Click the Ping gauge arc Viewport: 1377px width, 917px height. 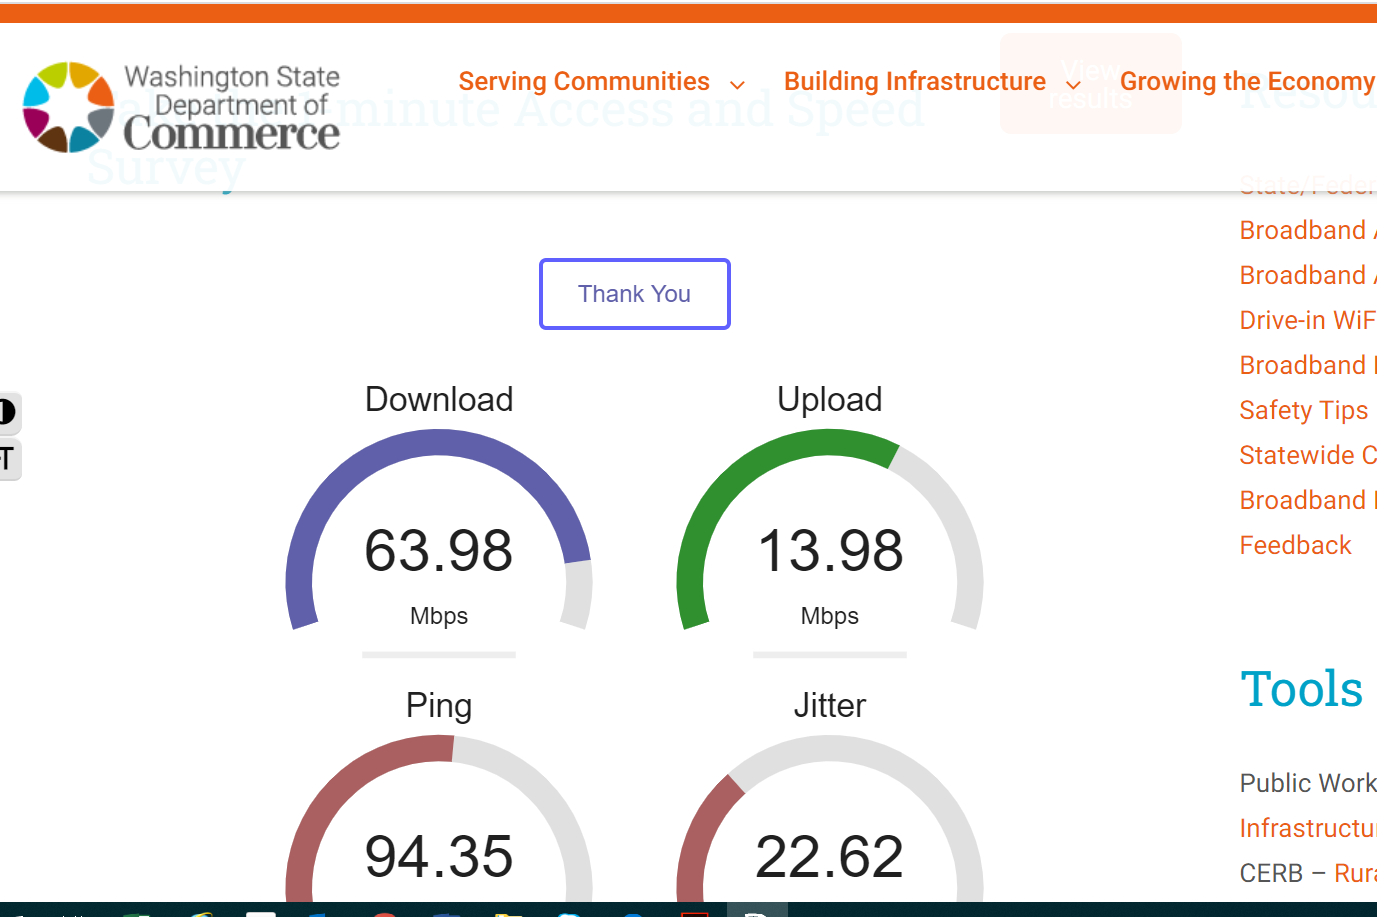(439, 818)
